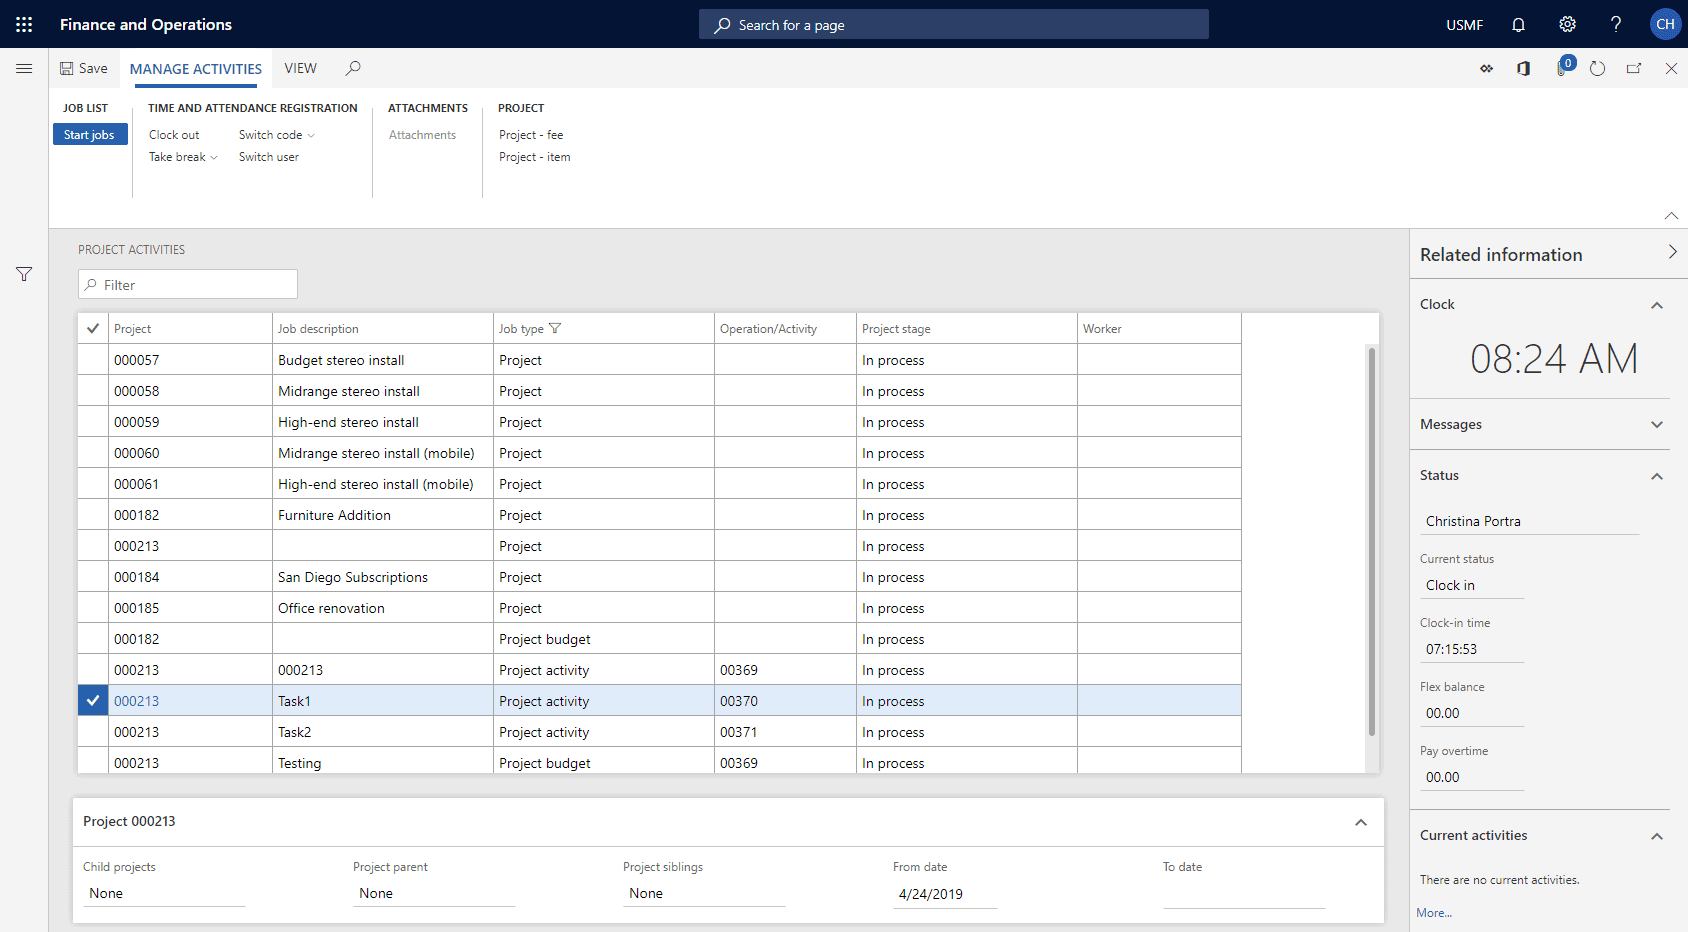Click the Search for a page box
The width and height of the screenshot is (1688, 932).
coord(954,24)
